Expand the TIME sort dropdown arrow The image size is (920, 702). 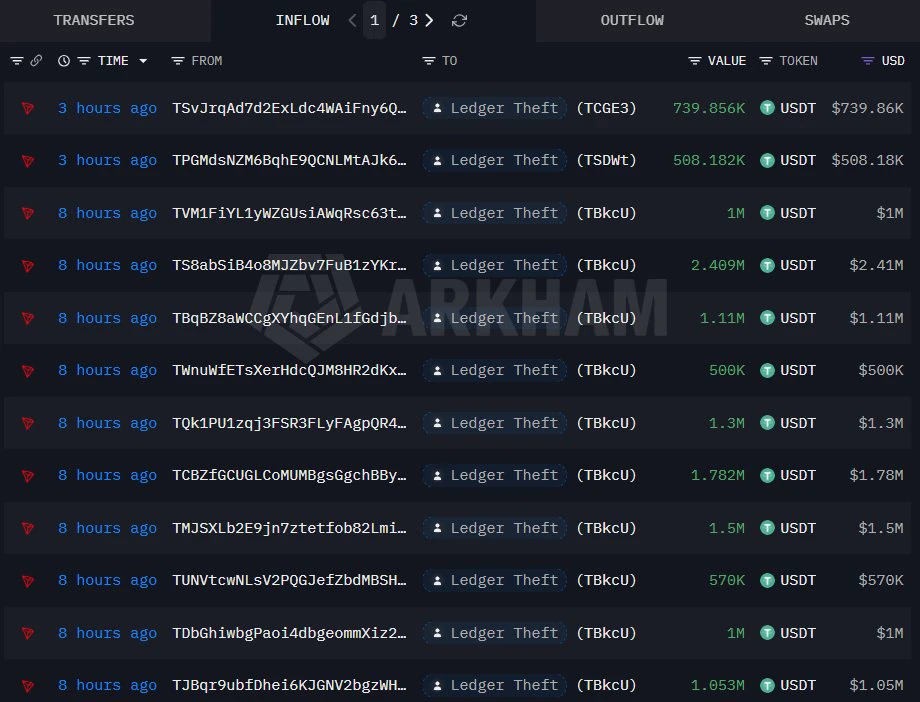[143, 60]
